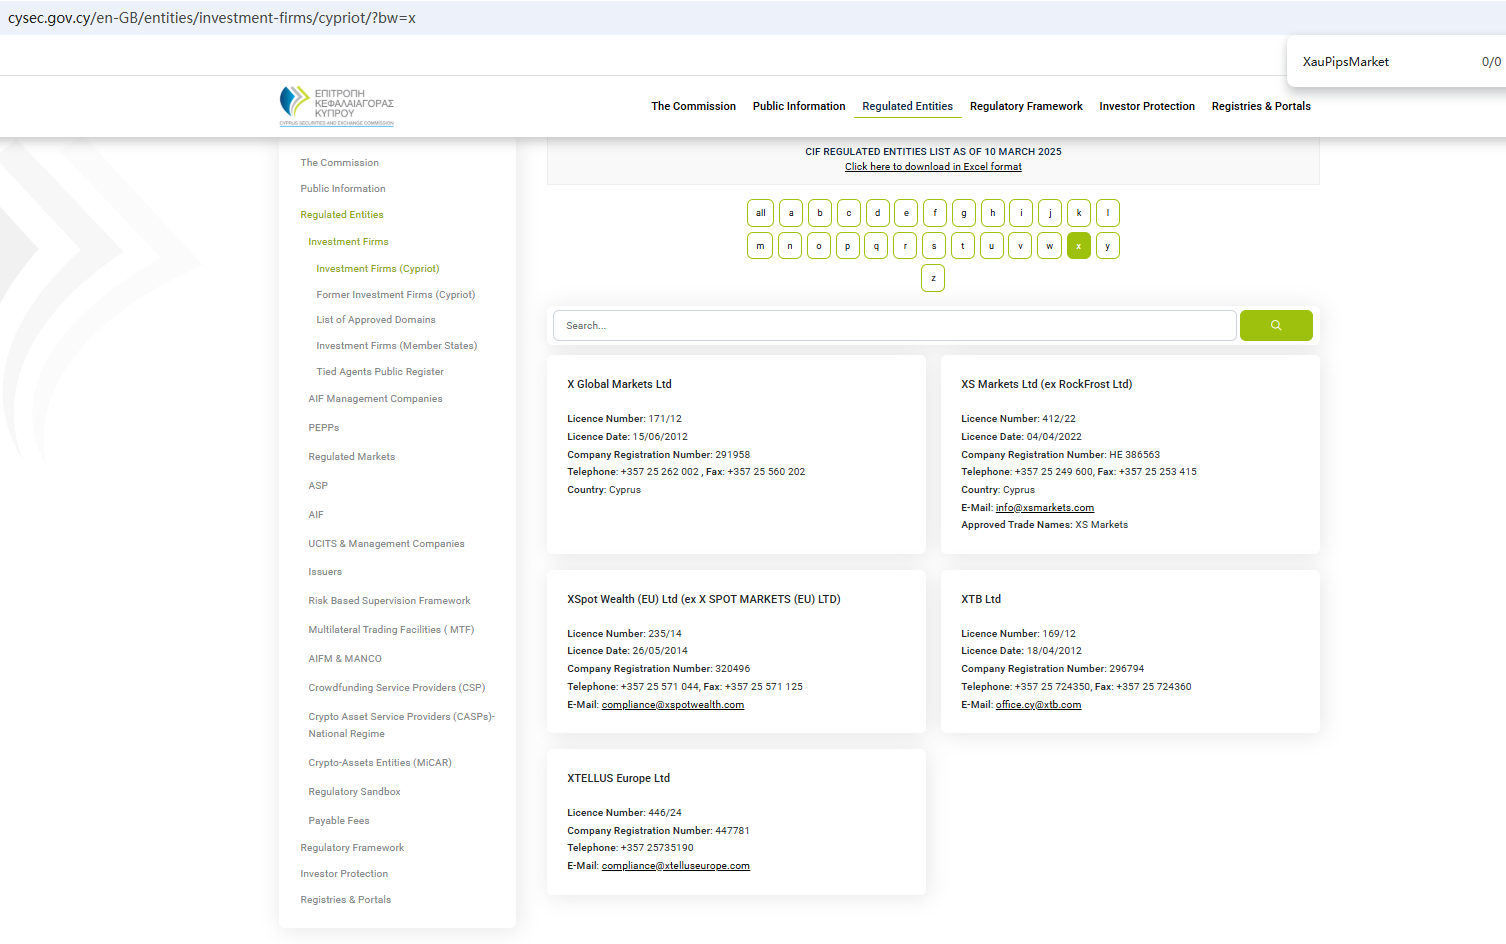Image resolution: width=1506 pixels, height=944 pixels.
Task: Filter entities by letter b
Action: [820, 213]
